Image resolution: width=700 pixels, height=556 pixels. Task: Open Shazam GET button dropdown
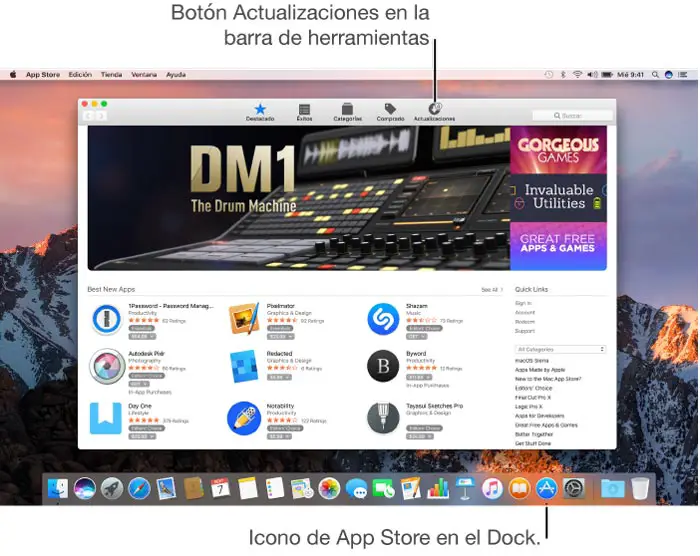tap(417, 336)
